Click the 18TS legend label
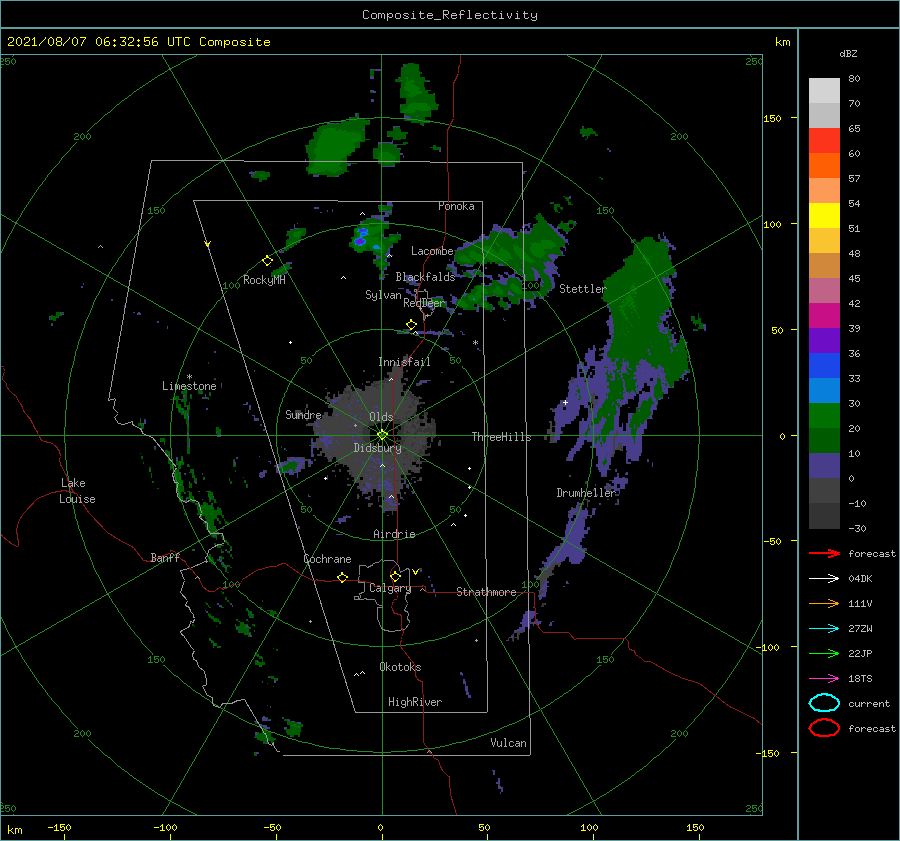The width and height of the screenshot is (900, 841). point(860,679)
